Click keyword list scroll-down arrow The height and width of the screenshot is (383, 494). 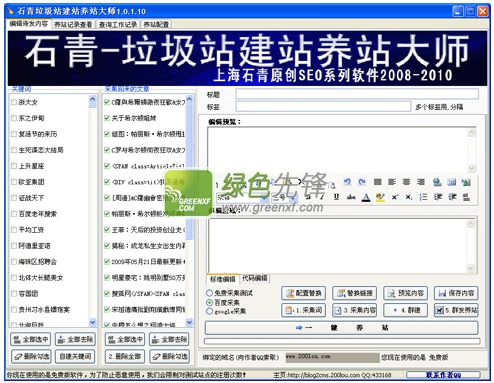(92, 322)
